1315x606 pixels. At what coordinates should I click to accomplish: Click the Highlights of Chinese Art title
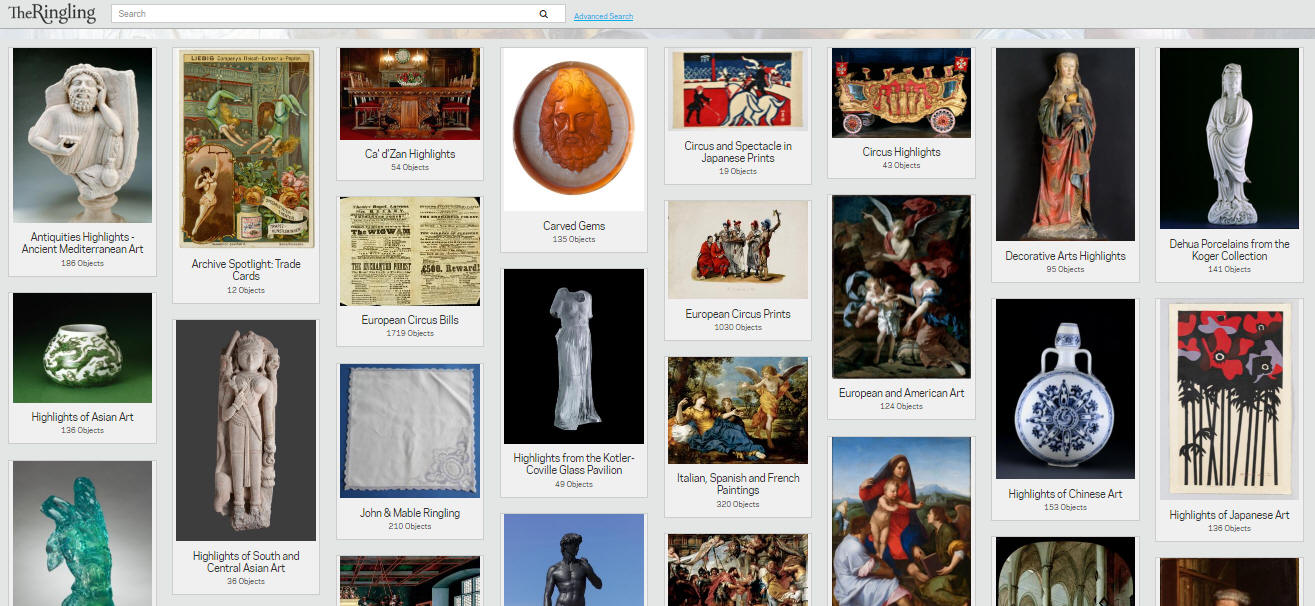pos(1066,494)
